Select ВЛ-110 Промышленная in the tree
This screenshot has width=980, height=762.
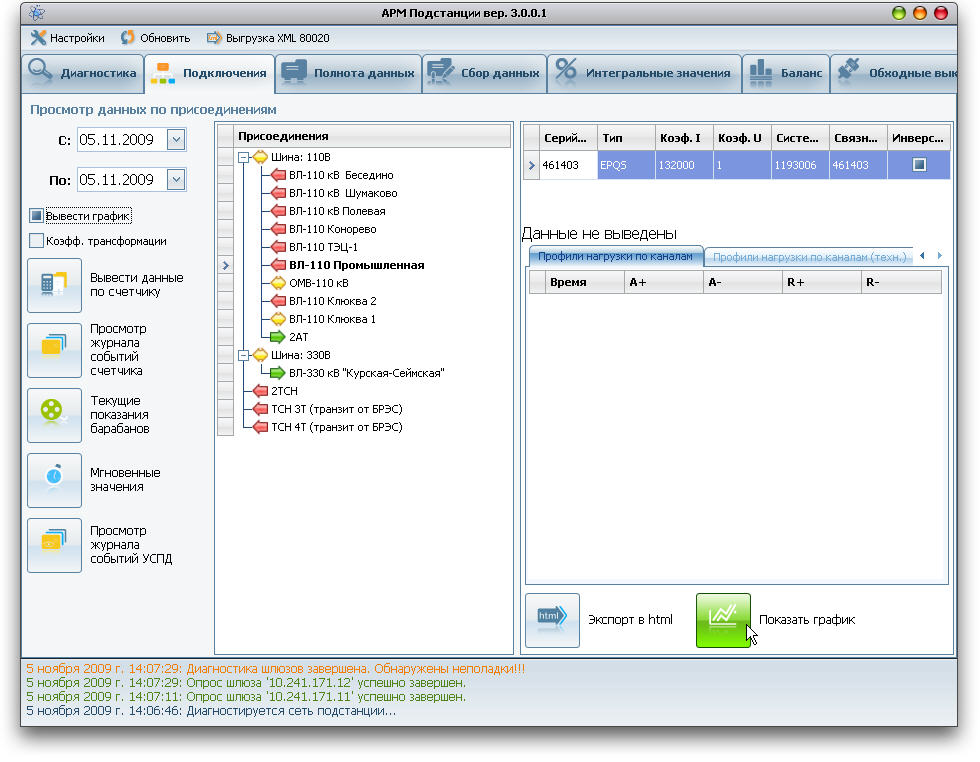tap(356, 265)
